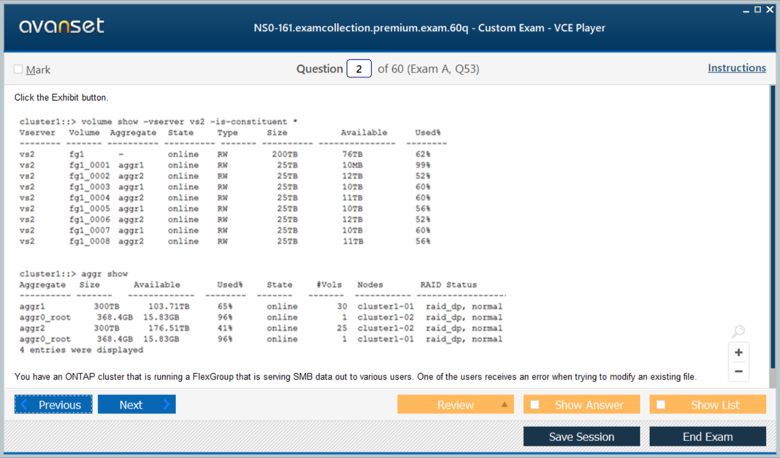Minimize the VCE Player window
This screenshot has height=458, width=780.
[746, 10]
